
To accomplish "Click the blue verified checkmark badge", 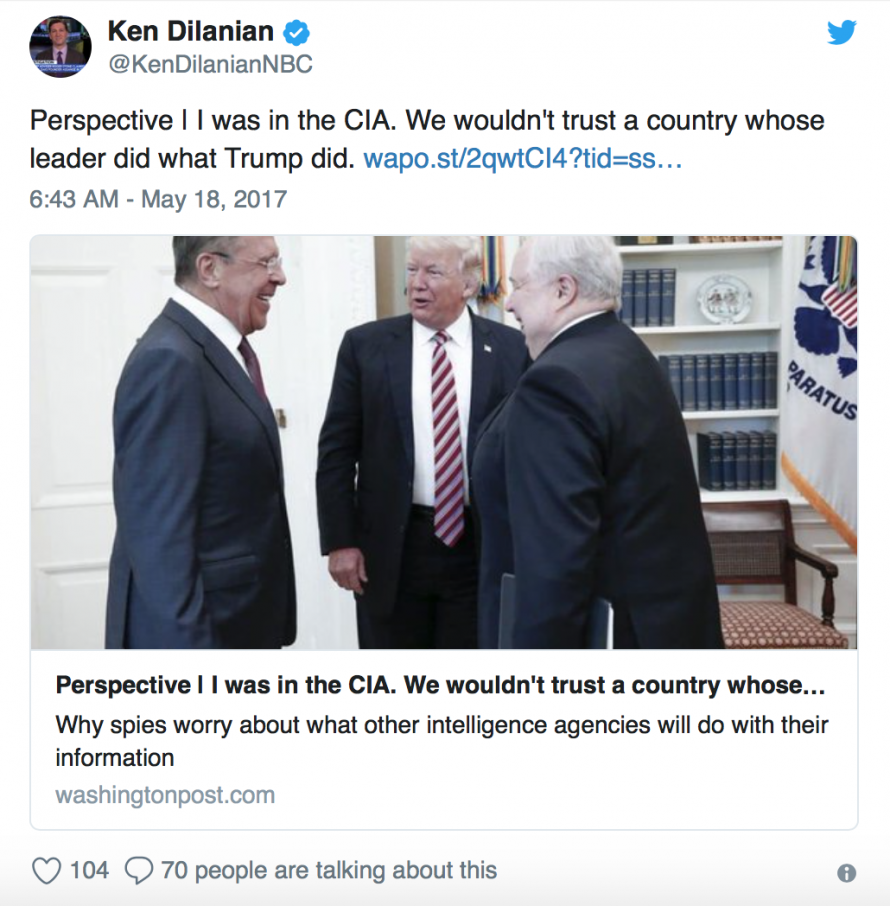I will click(x=296, y=33).
